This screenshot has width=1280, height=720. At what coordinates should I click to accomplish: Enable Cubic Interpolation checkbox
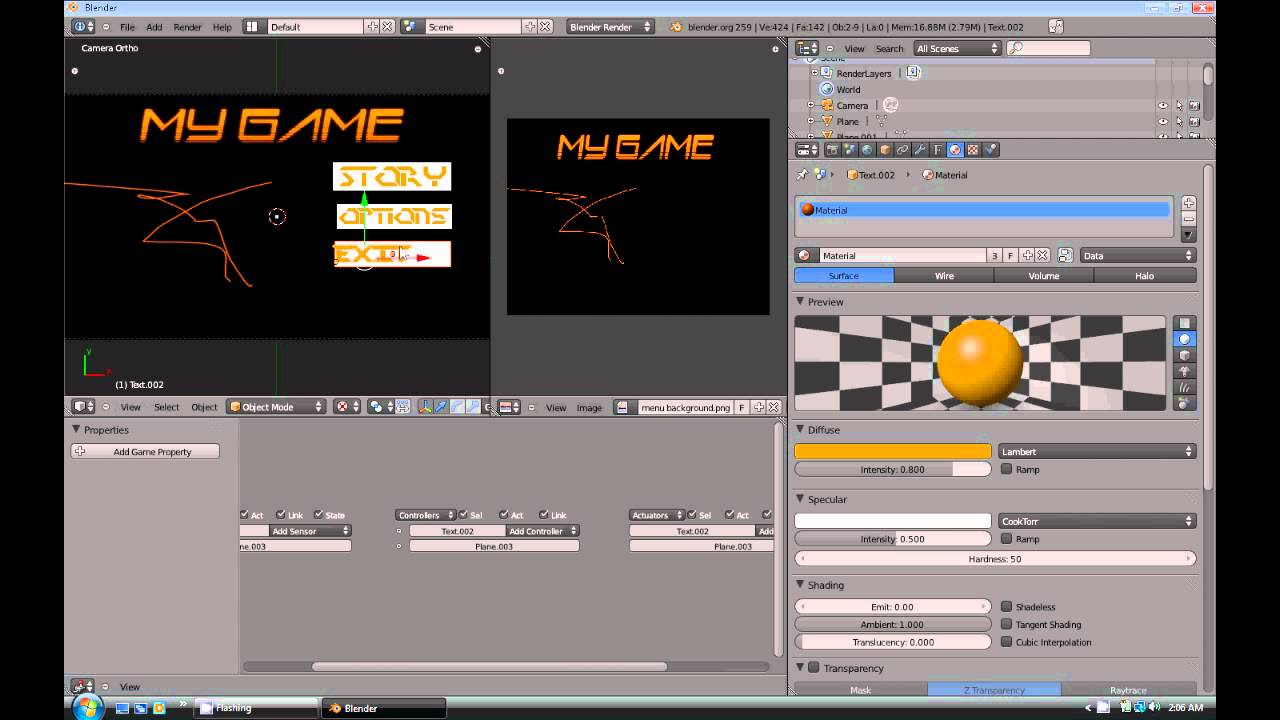coord(1007,642)
